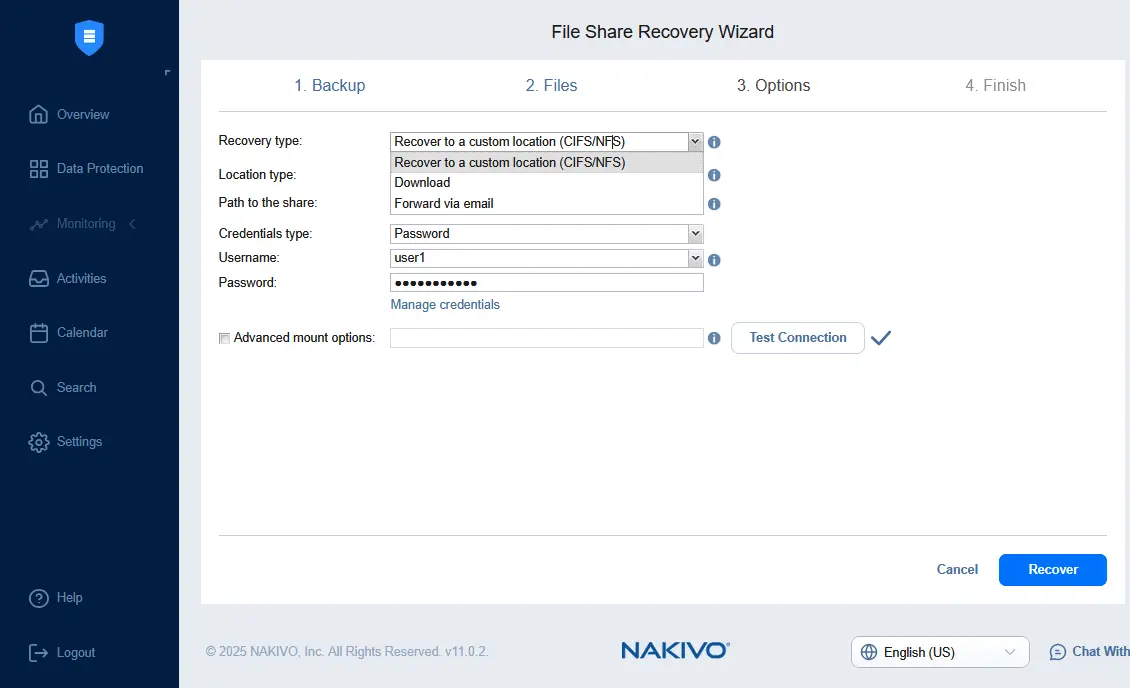Click the Monitoring chart icon

pos(38,224)
